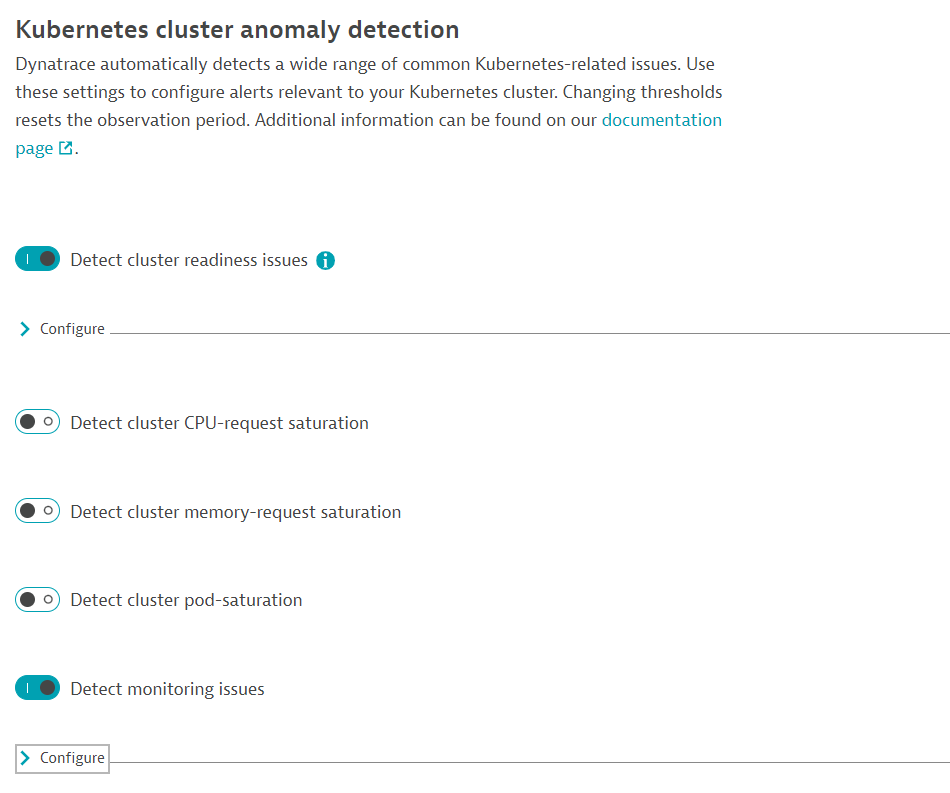Screen dimensions: 950x793
Task: Click the Detect cluster memory-request saturation label
Action: tap(235, 512)
